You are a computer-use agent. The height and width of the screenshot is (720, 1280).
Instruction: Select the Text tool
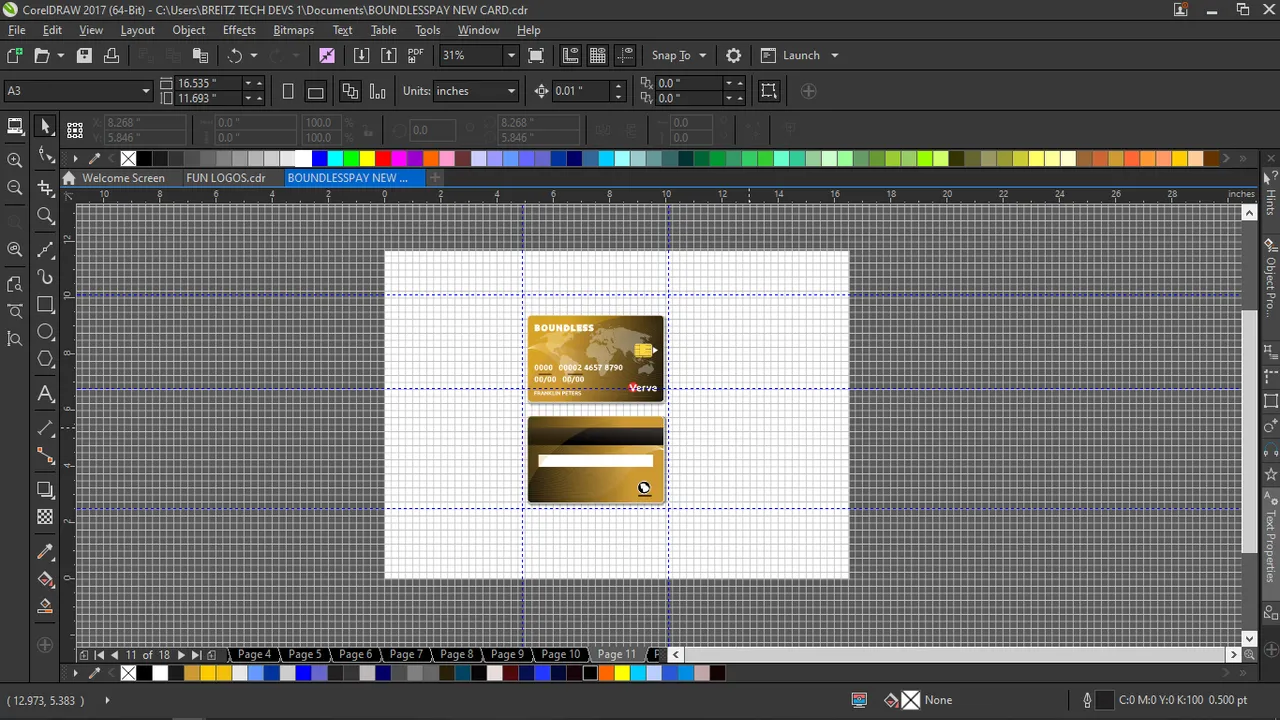click(45, 394)
